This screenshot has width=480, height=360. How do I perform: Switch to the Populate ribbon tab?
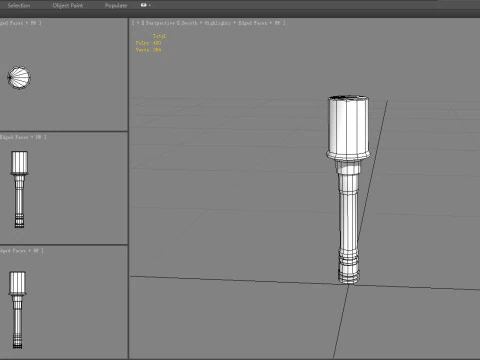tap(116, 5)
